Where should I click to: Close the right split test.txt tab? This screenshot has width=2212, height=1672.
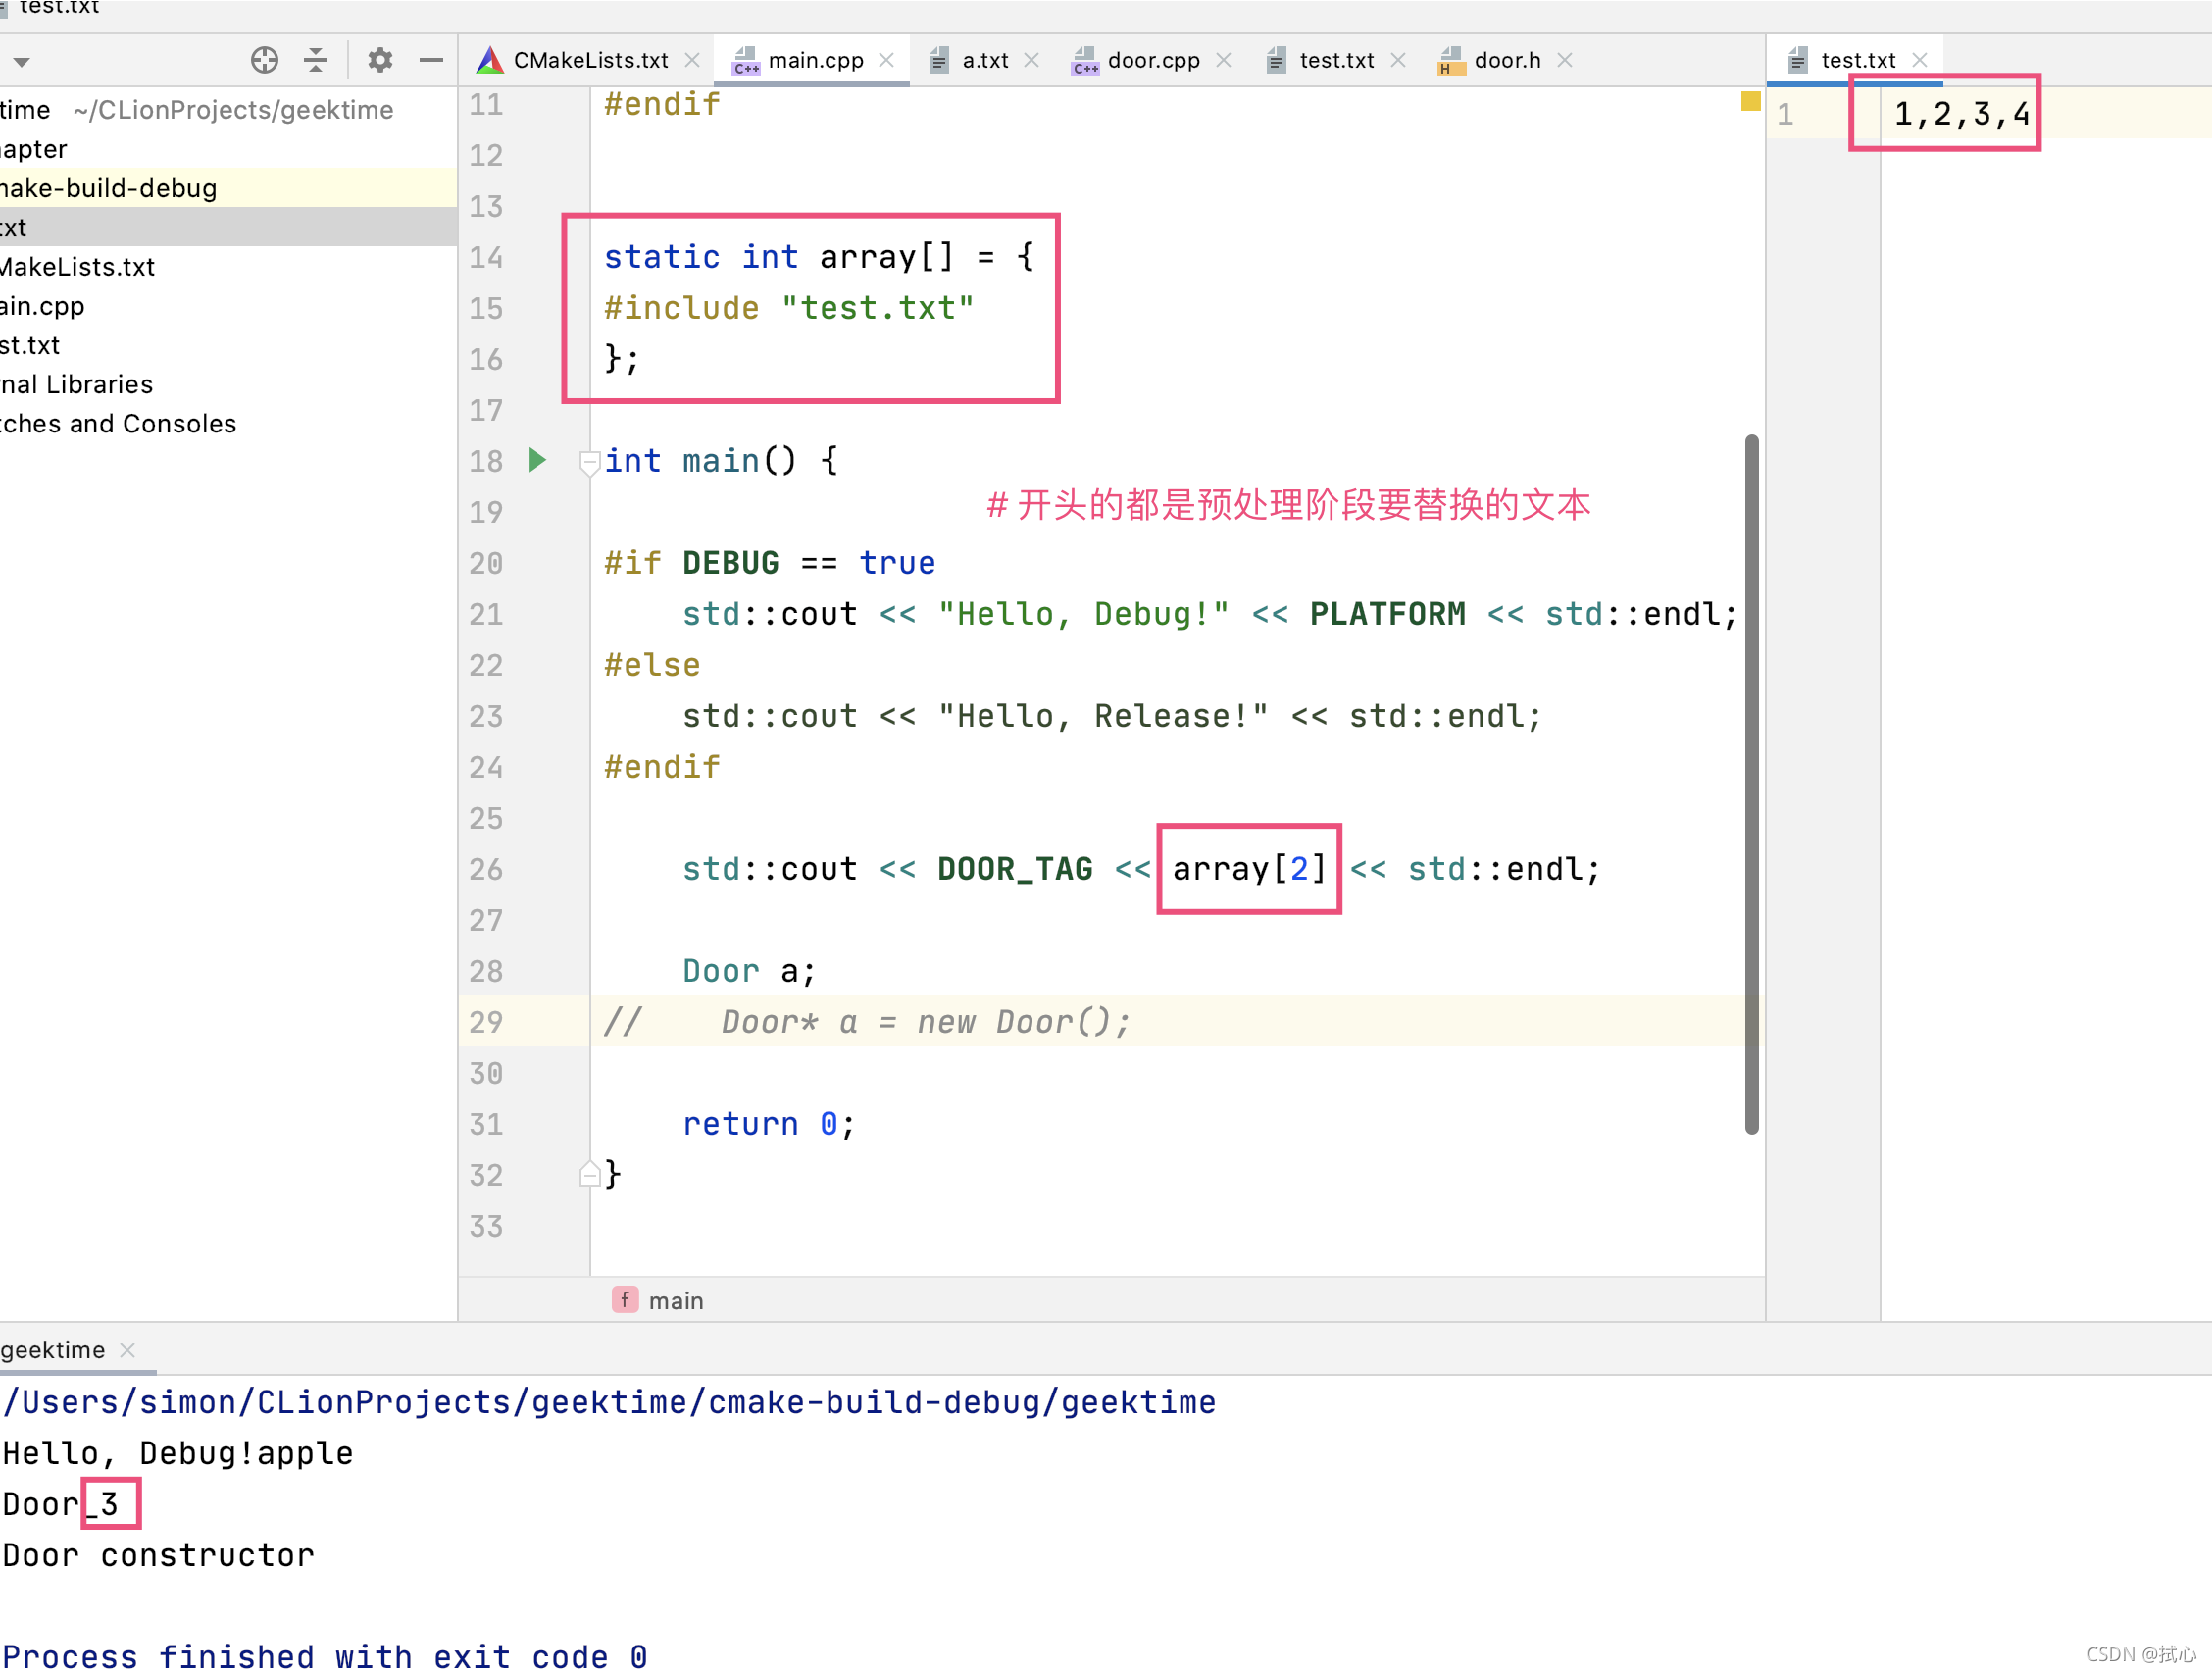[1919, 60]
